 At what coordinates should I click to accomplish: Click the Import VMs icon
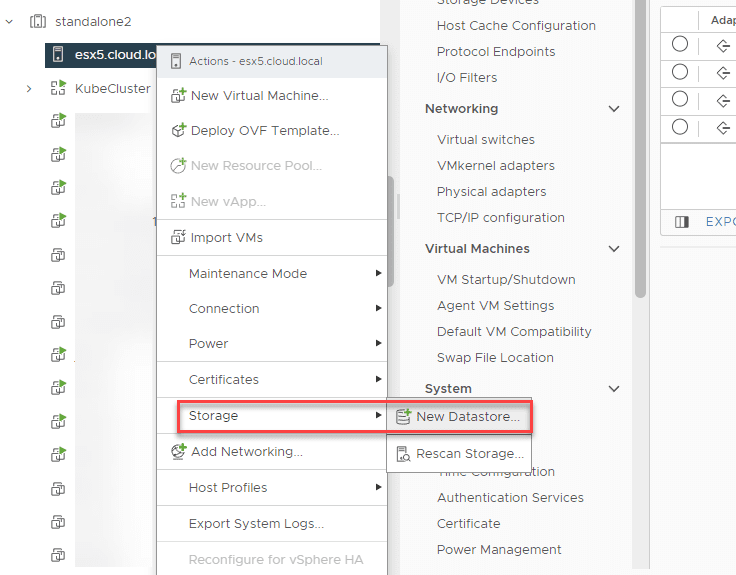pos(178,238)
